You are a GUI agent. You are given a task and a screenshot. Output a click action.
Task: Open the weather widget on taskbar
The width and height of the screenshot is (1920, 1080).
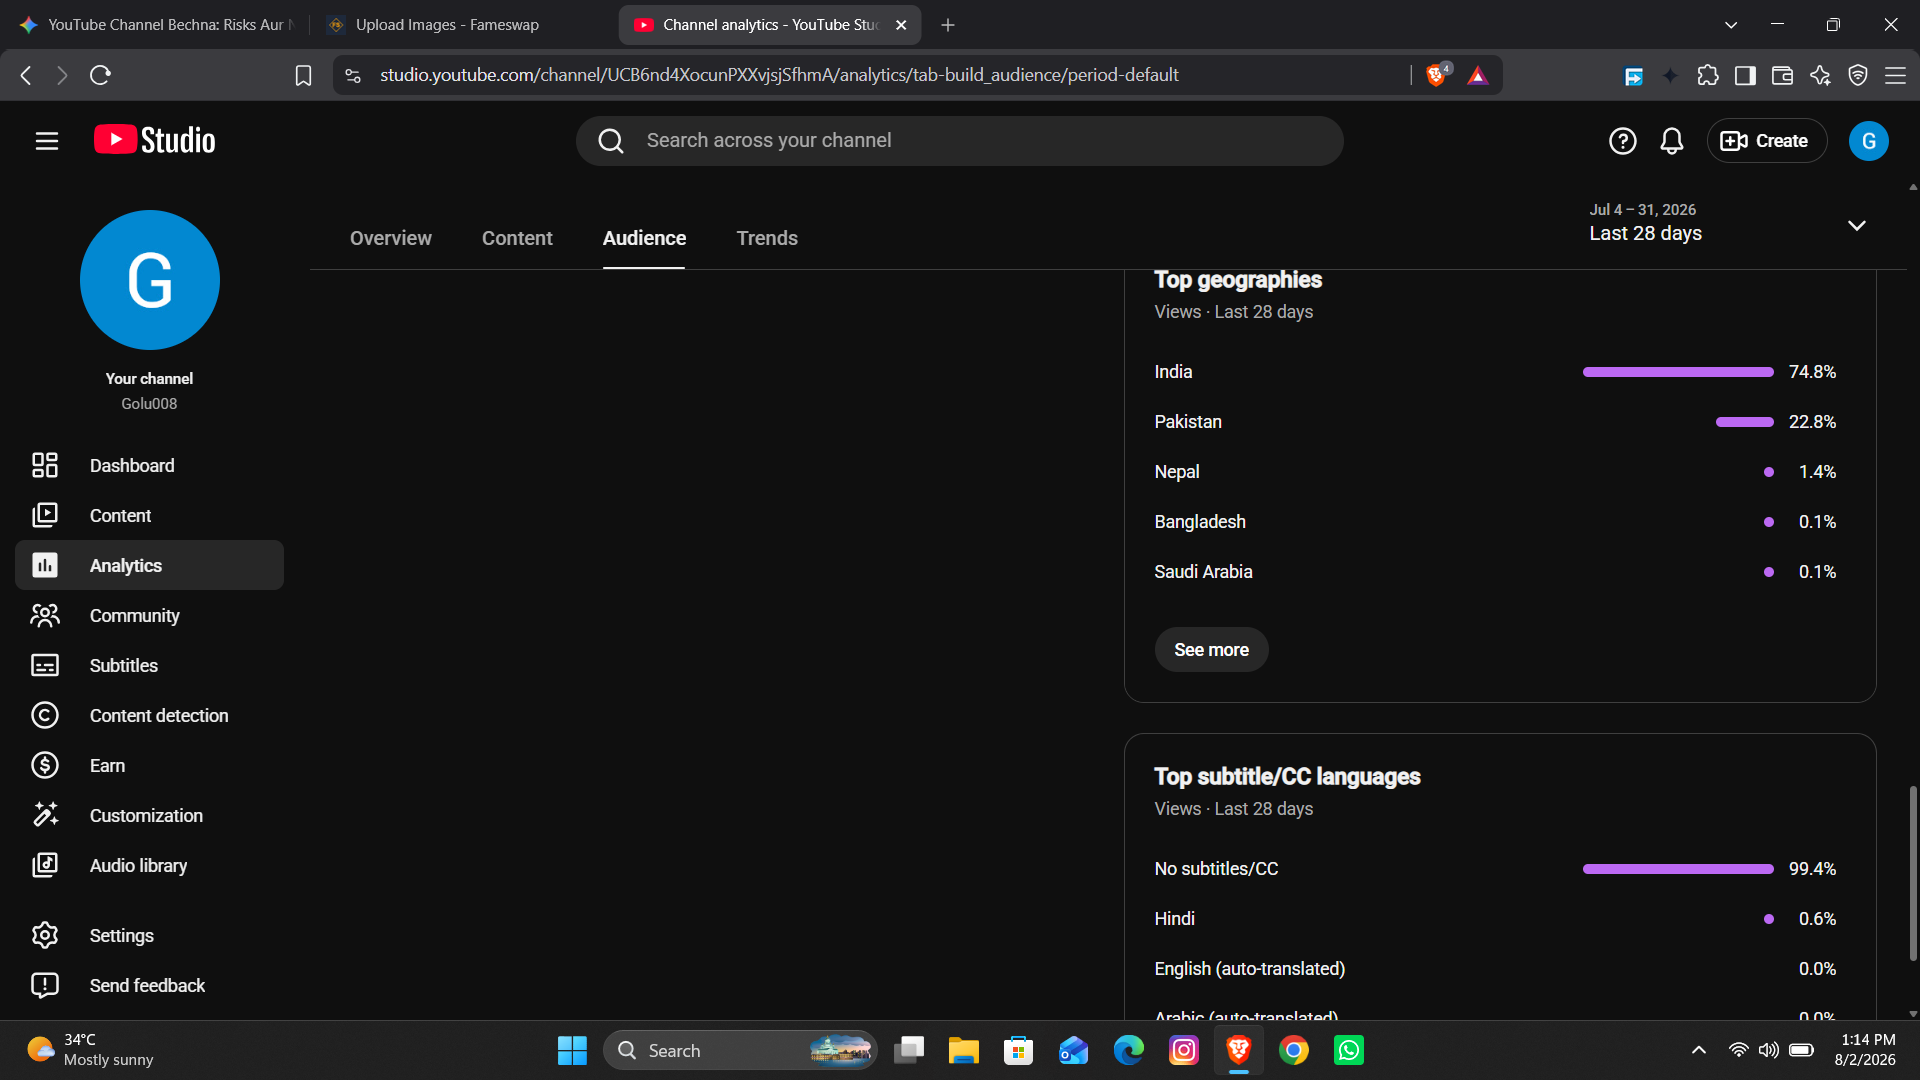tap(90, 1050)
